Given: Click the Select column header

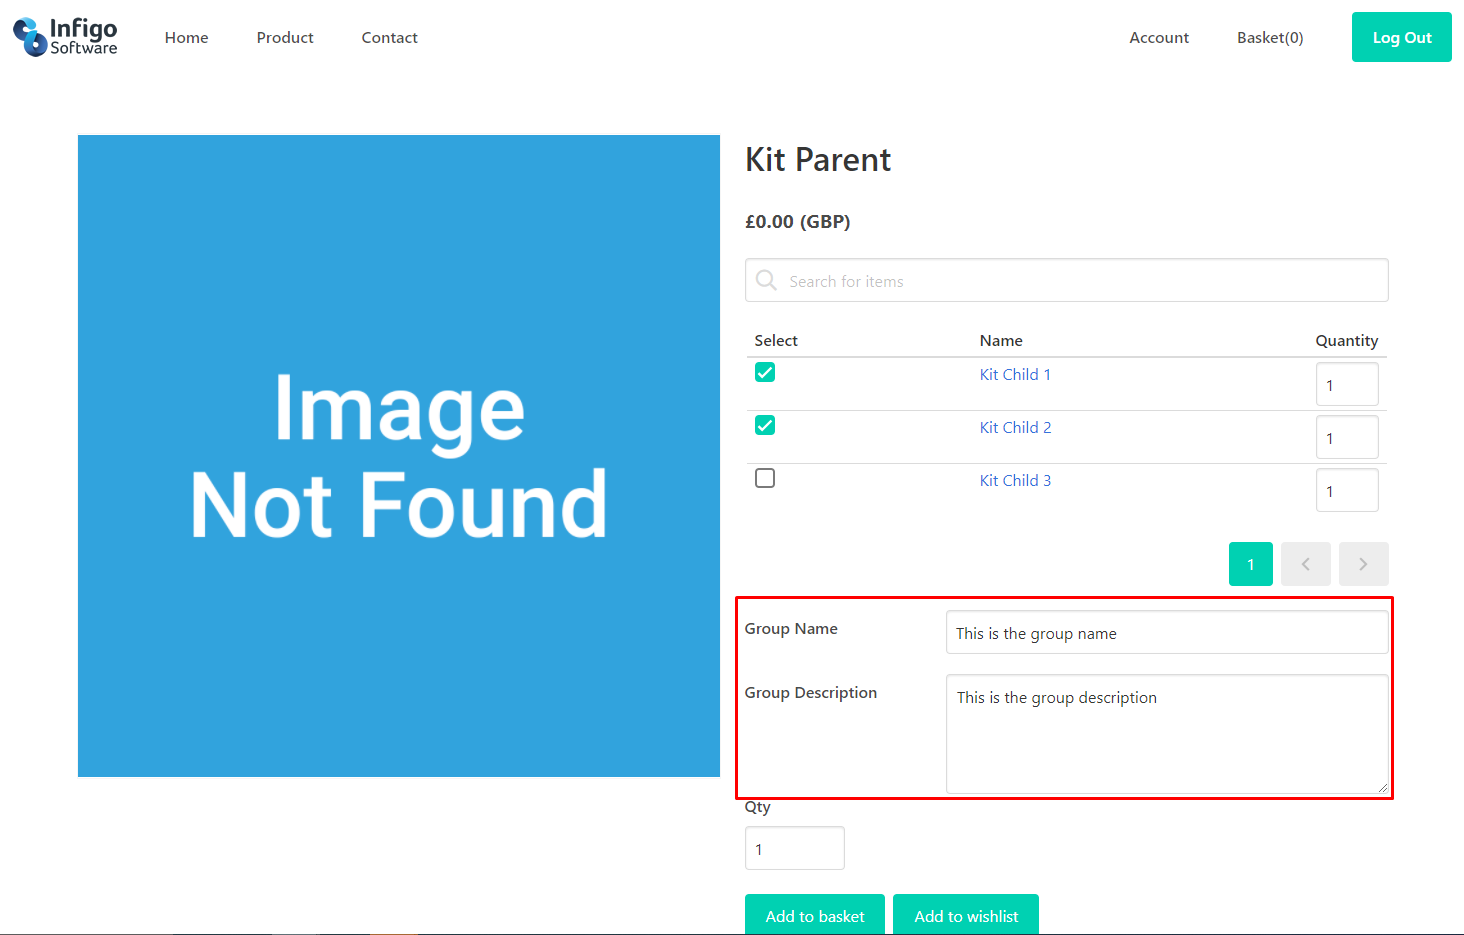Looking at the screenshot, I should [776, 340].
